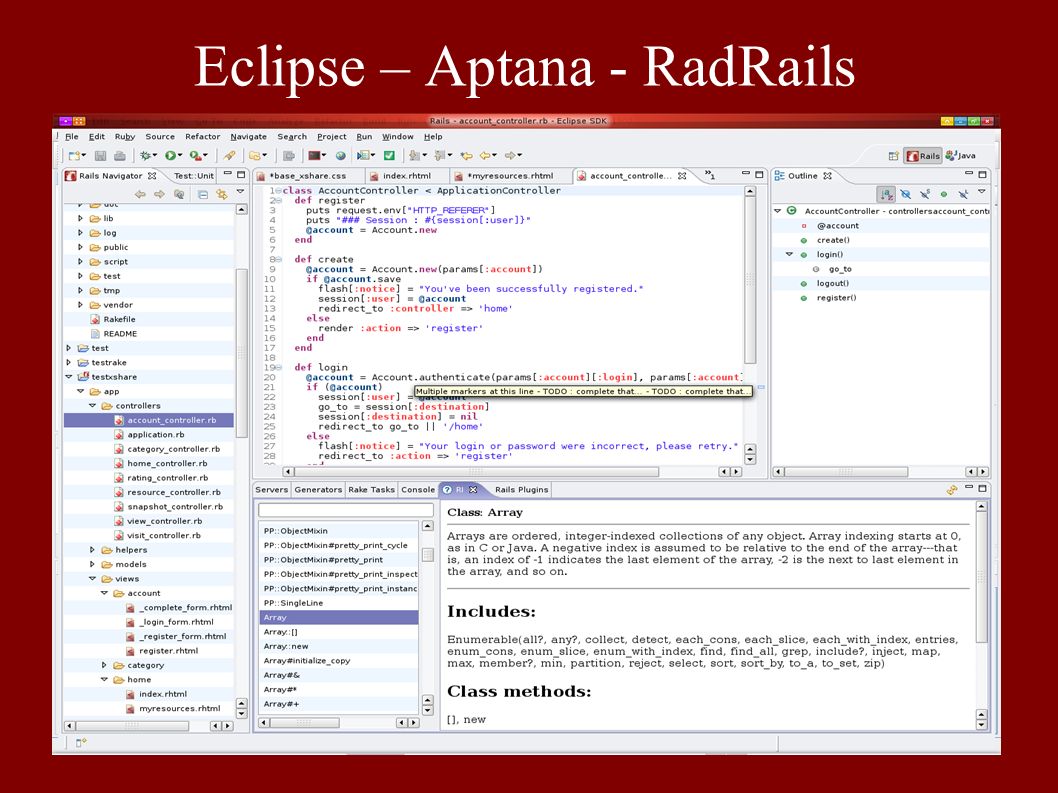The width and height of the screenshot is (1058, 793).
Task: Close the Outline view via its X
Action: pos(827,175)
